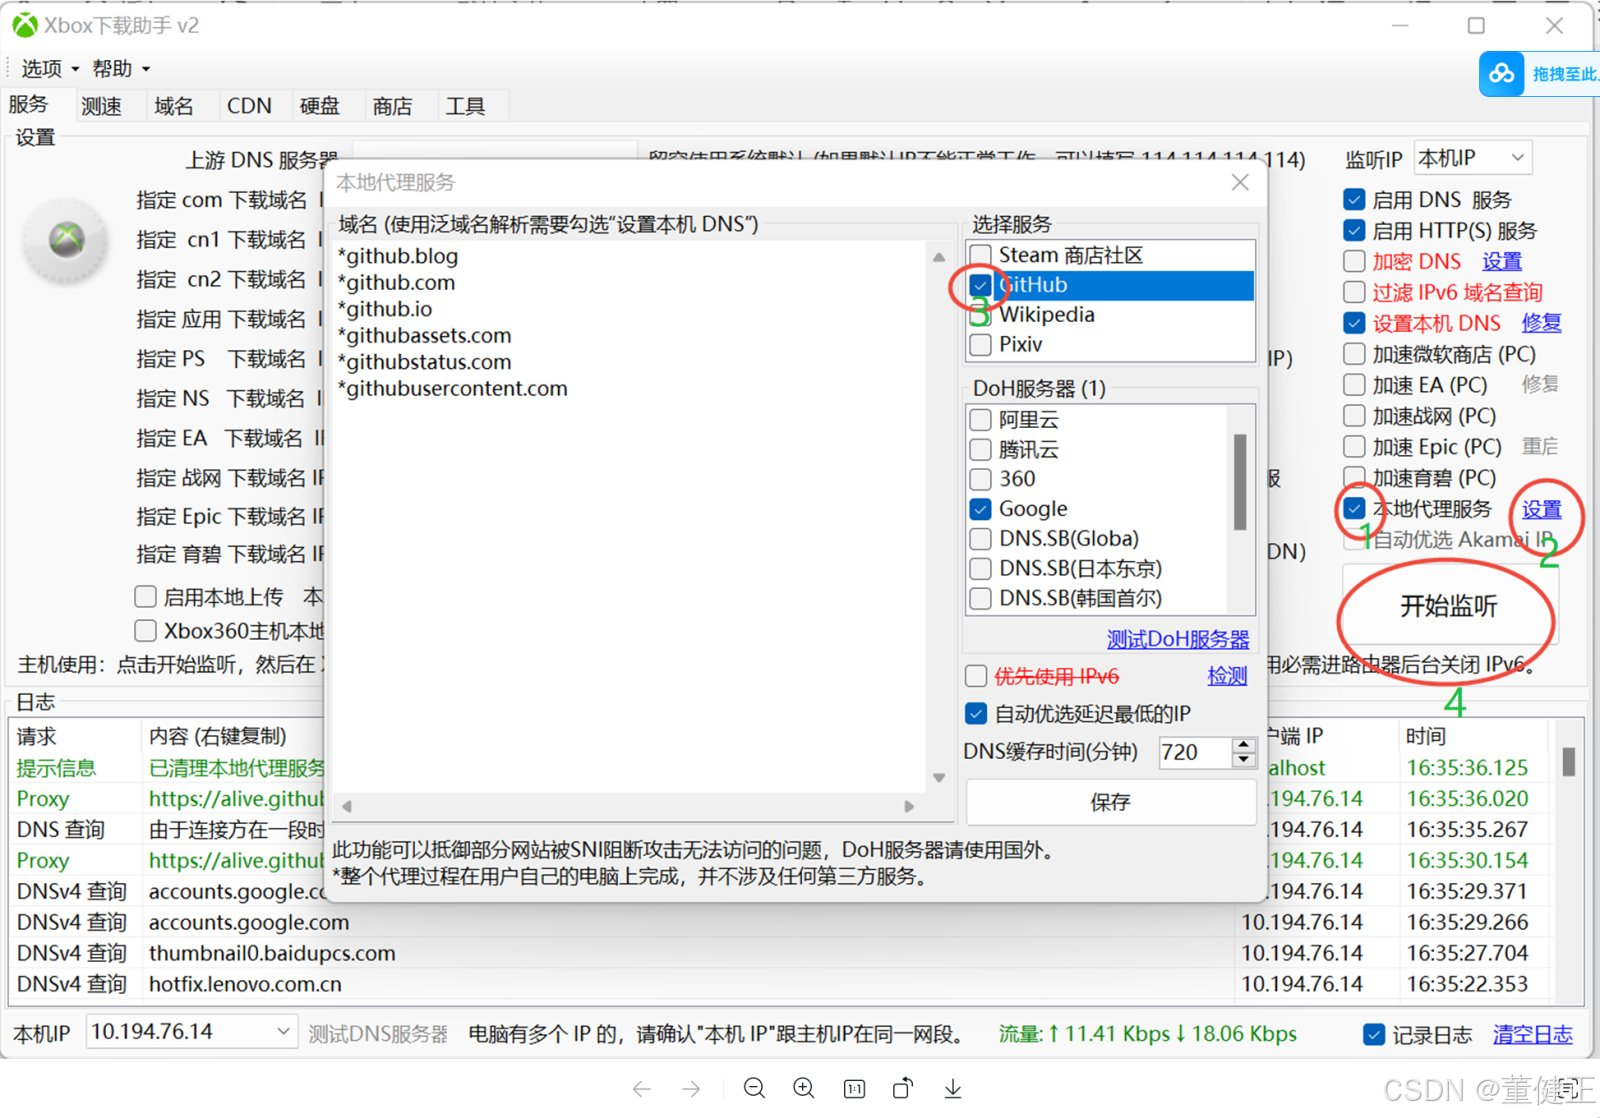Click the 设置 link beside 加密 DNS
1600x1118 pixels.
click(x=1501, y=262)
